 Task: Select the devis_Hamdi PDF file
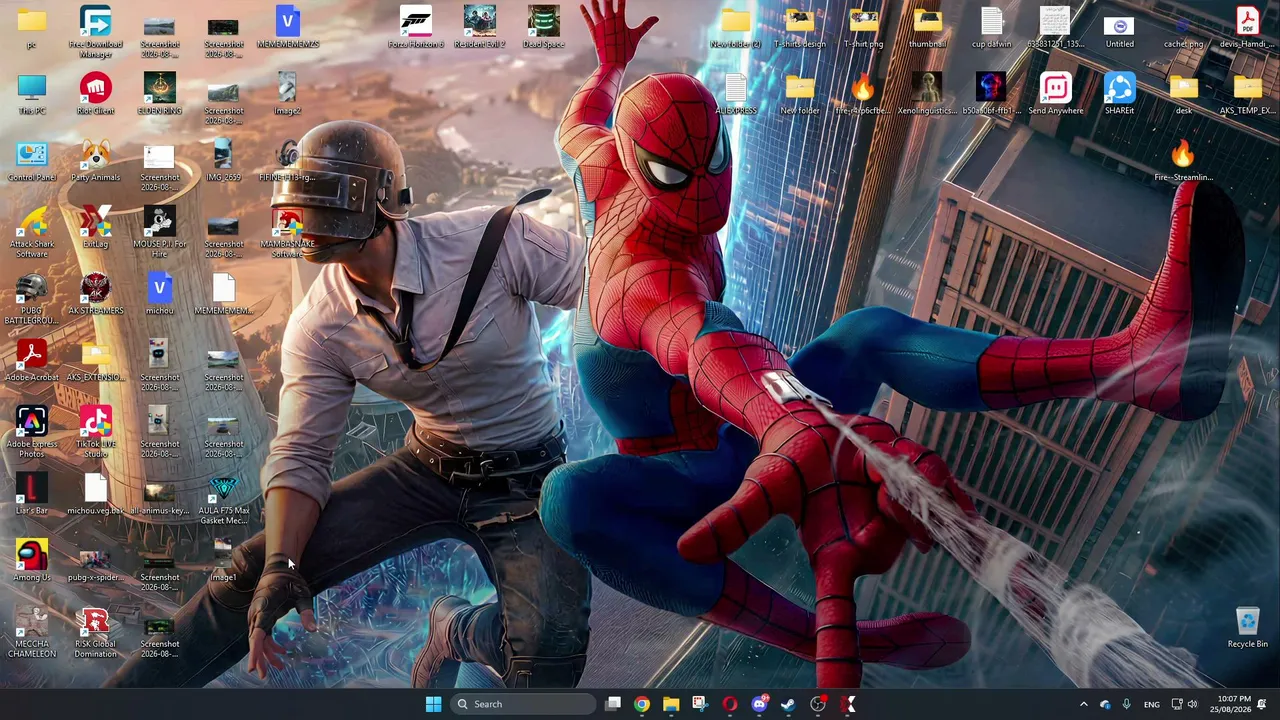tap(1247, 28)
